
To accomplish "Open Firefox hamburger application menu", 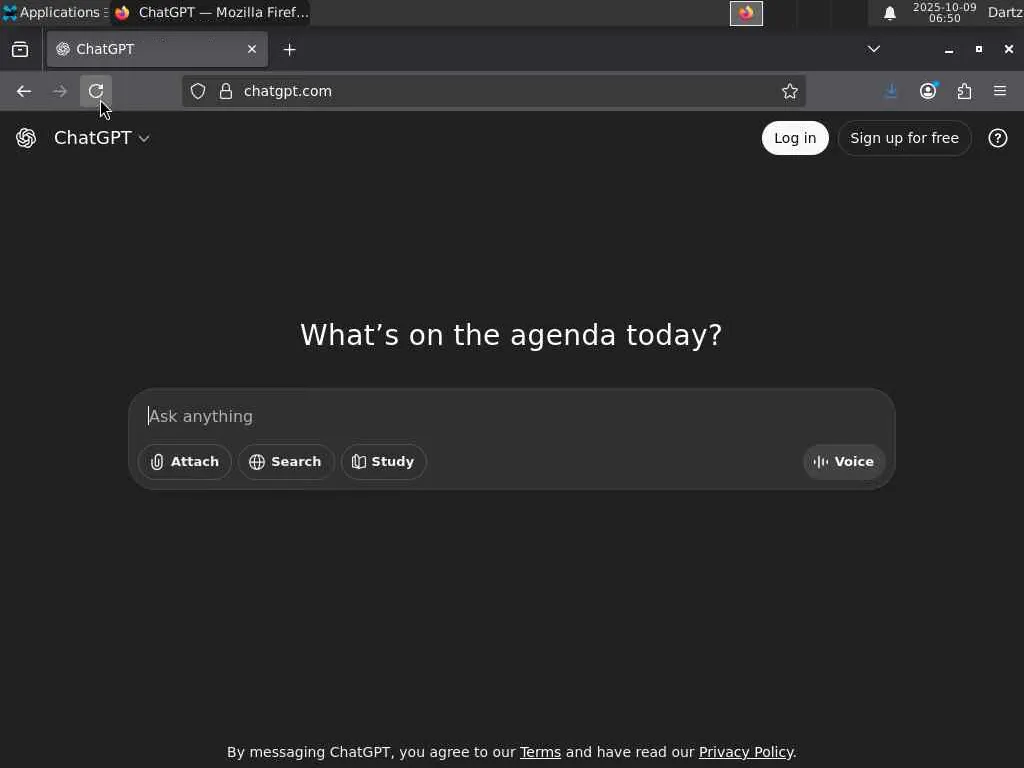I will point(1000,91).
